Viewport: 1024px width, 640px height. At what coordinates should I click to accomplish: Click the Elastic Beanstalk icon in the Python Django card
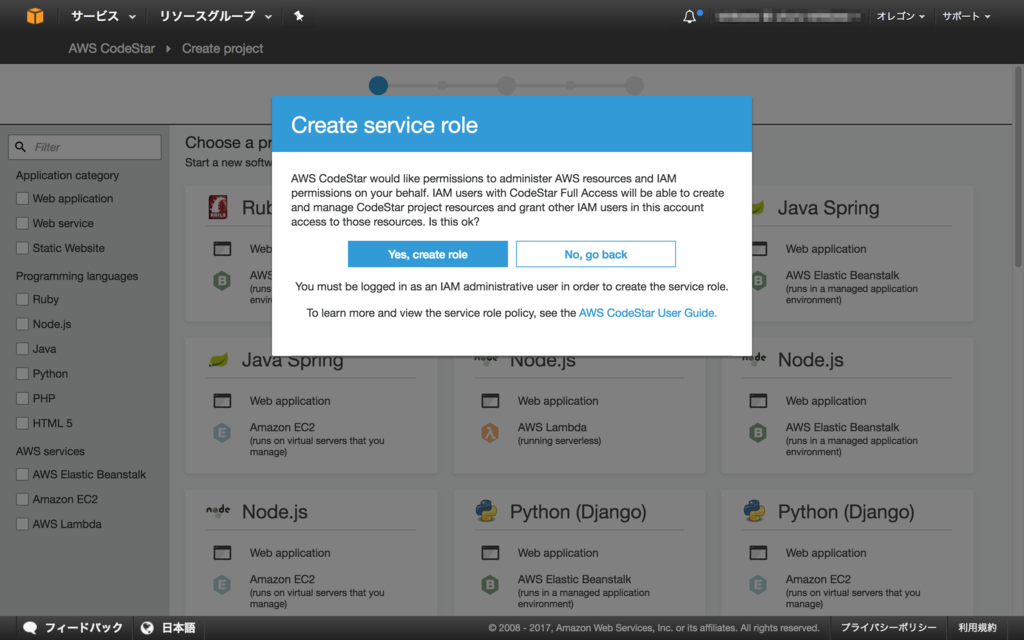click(x=490, y=584)
